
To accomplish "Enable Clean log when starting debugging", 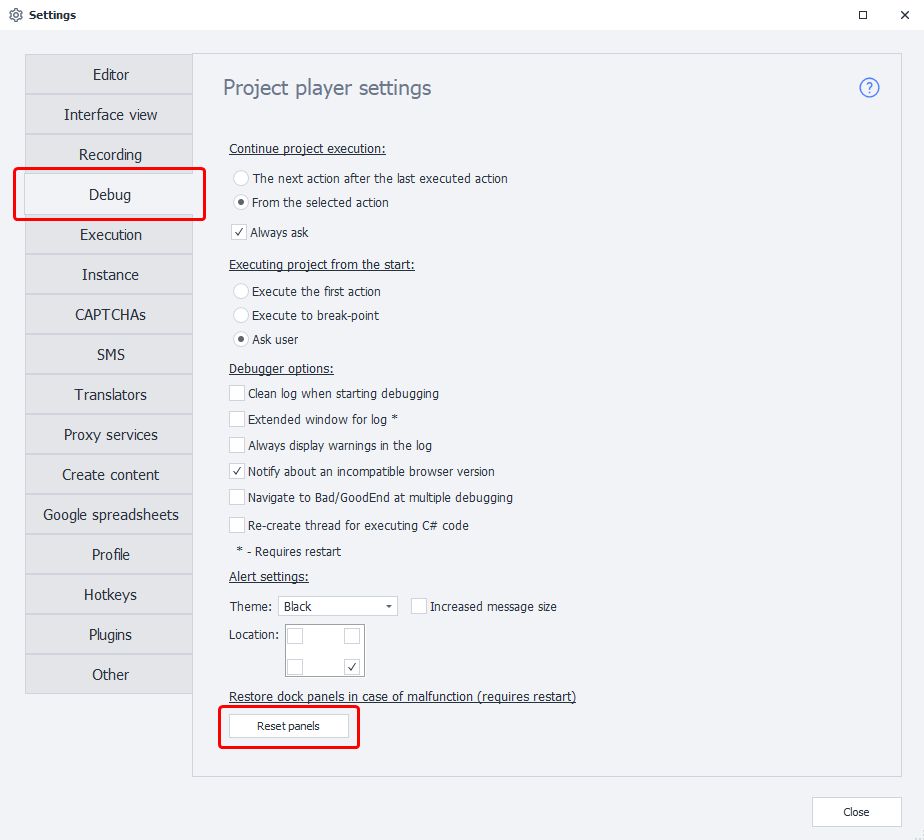I will [x=237, y=393].
